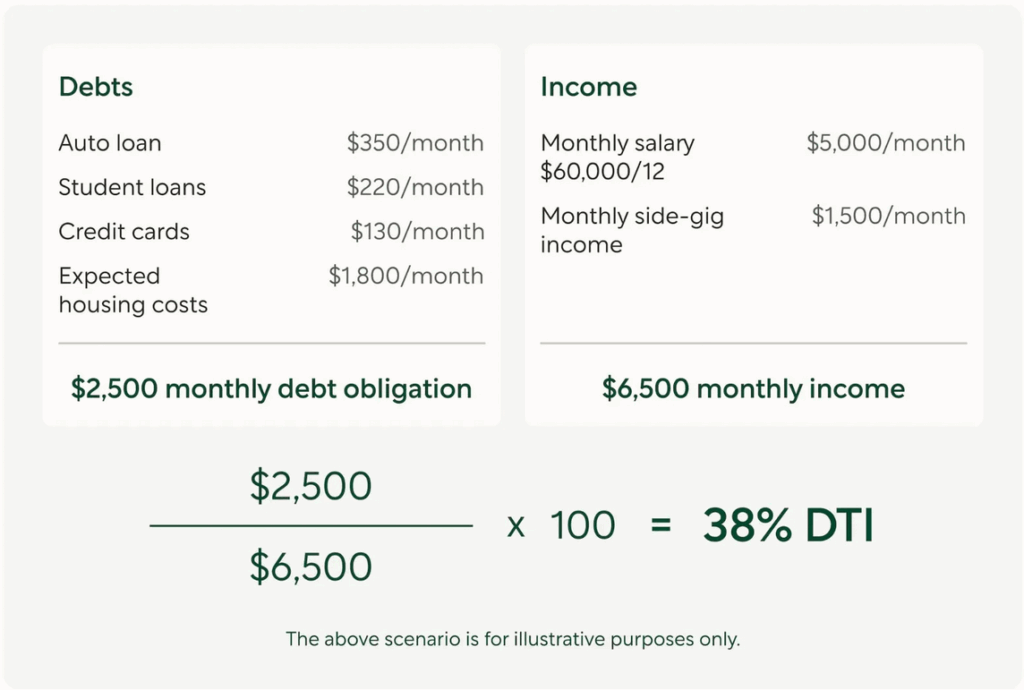Click the $6,500 denominator in the formula
The image size is (1024, 690).
coord(311,567)
